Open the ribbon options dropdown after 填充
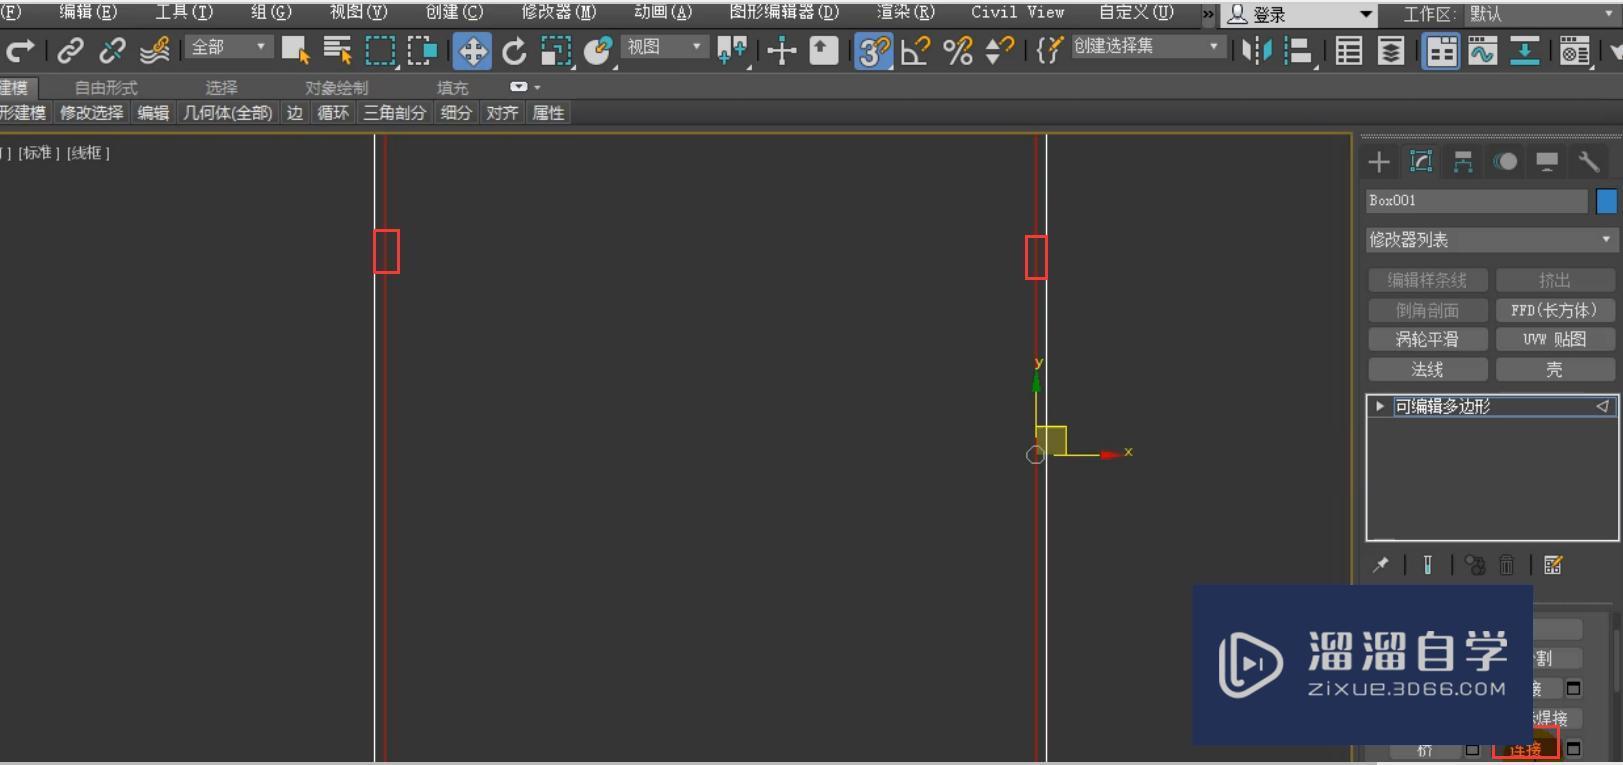 pyautogui.click(x=525, y=87)
